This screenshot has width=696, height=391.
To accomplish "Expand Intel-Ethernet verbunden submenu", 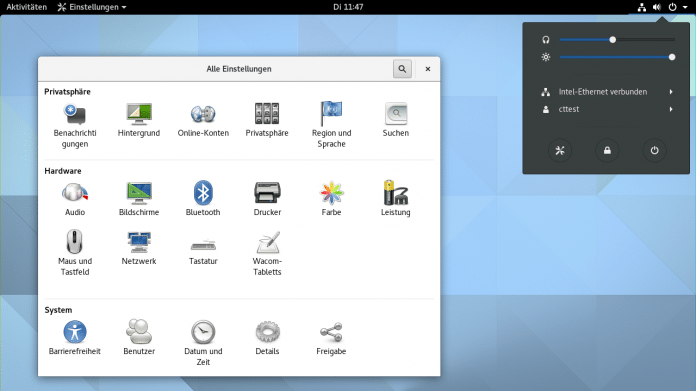I will tap(607, 92).
